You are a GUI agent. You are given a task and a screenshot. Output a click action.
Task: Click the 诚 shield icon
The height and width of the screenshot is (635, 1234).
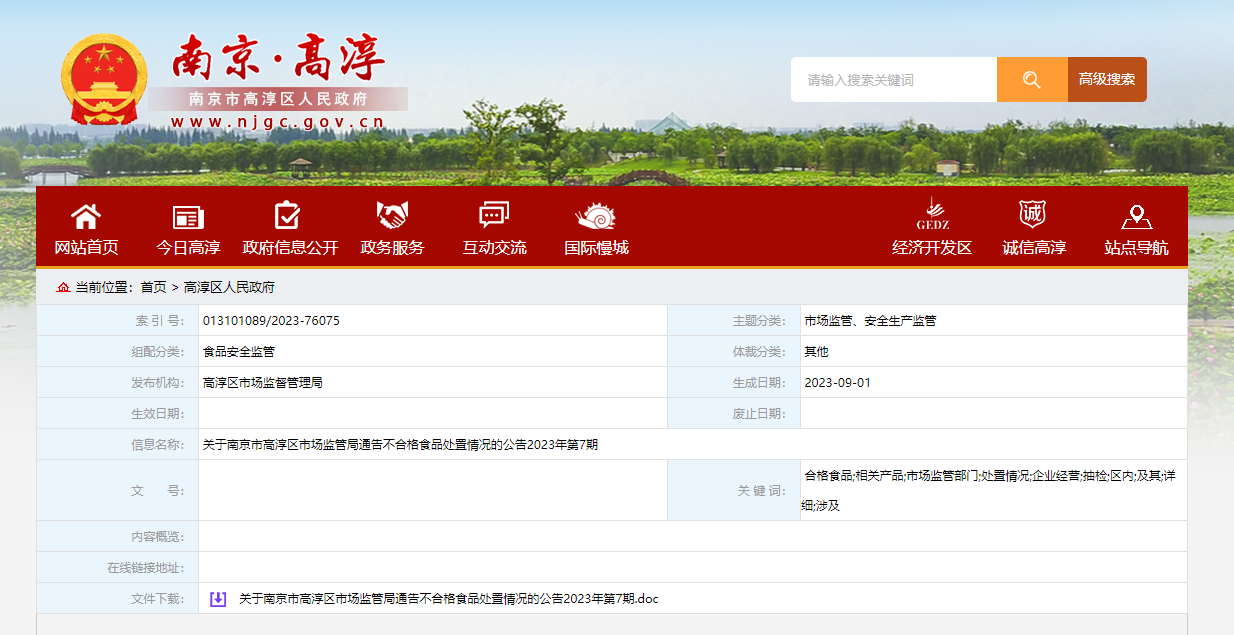[1033, 213]
